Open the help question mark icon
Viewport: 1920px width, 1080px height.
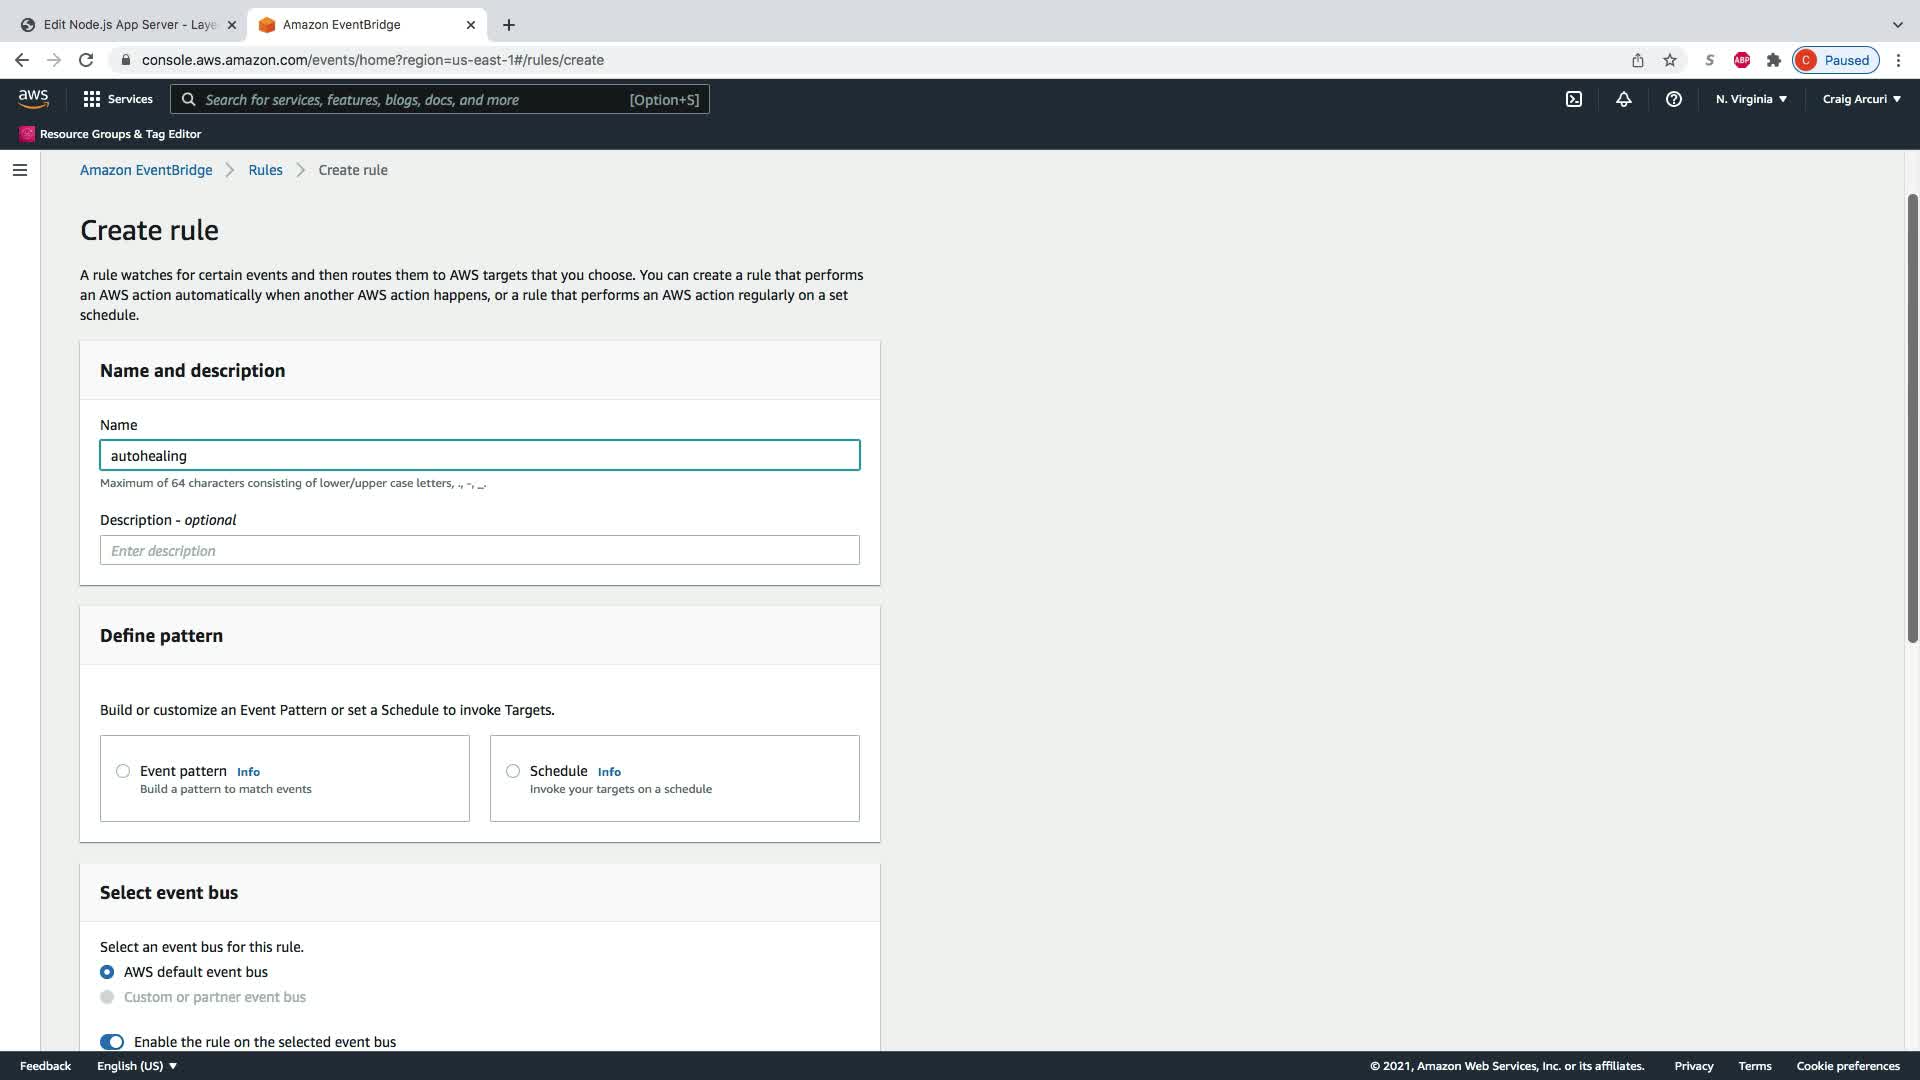pos(1673,99)
